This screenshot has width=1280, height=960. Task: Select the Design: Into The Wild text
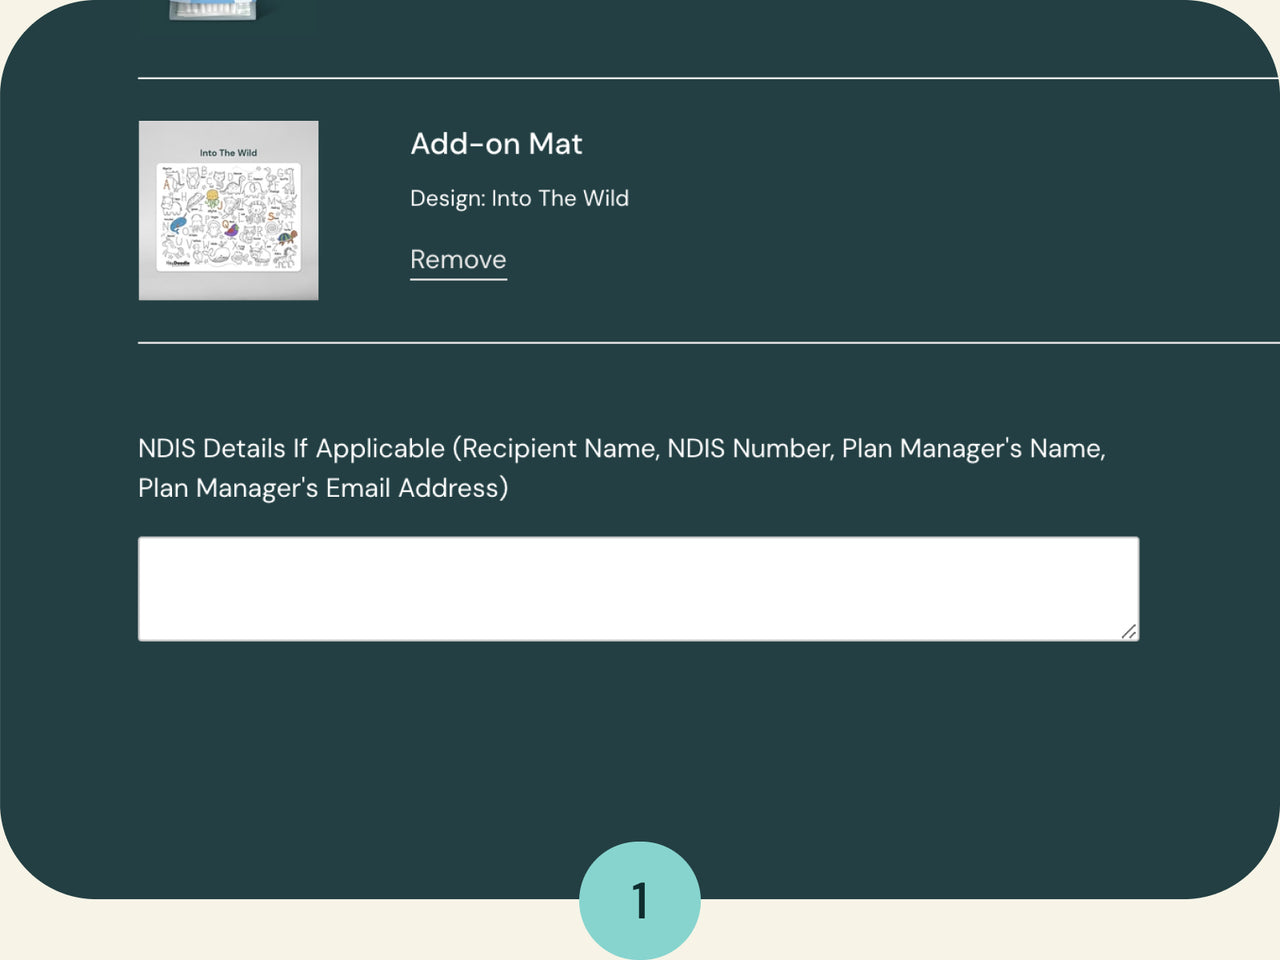(520, 198)
